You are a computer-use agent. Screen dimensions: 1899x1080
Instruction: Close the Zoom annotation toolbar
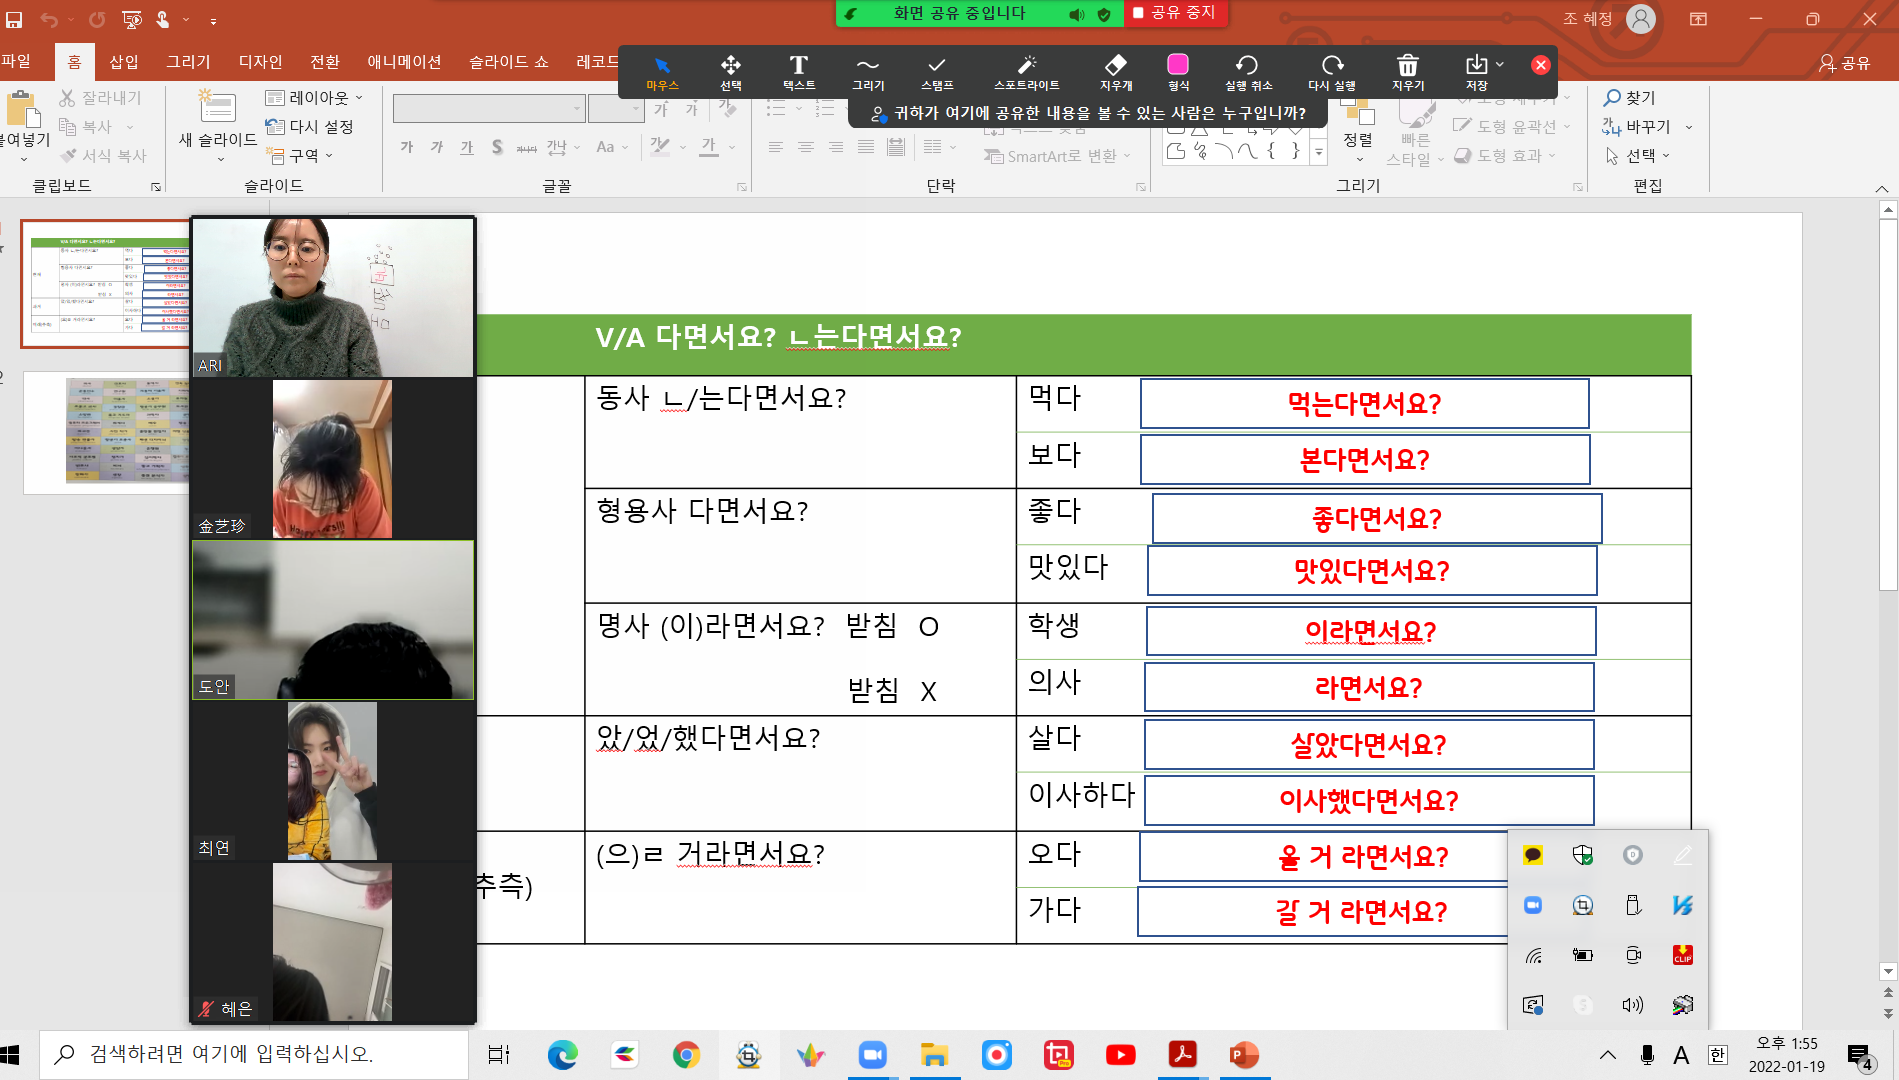(x=1541, y=65)
